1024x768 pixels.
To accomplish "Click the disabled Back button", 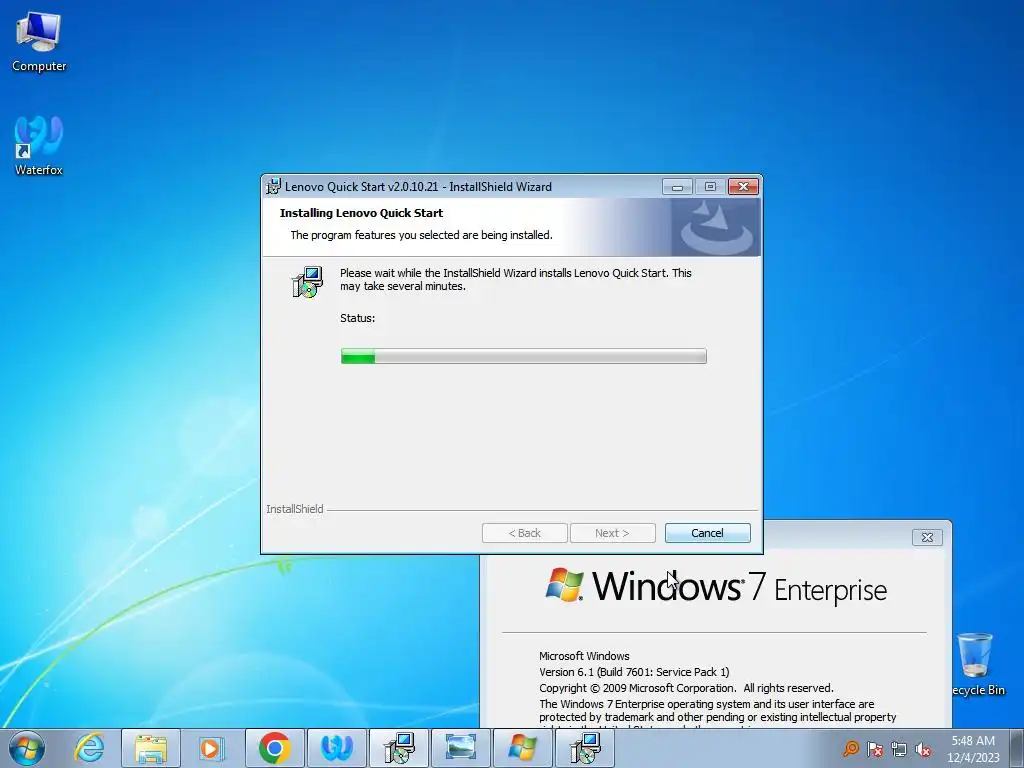I will point(524,533).
